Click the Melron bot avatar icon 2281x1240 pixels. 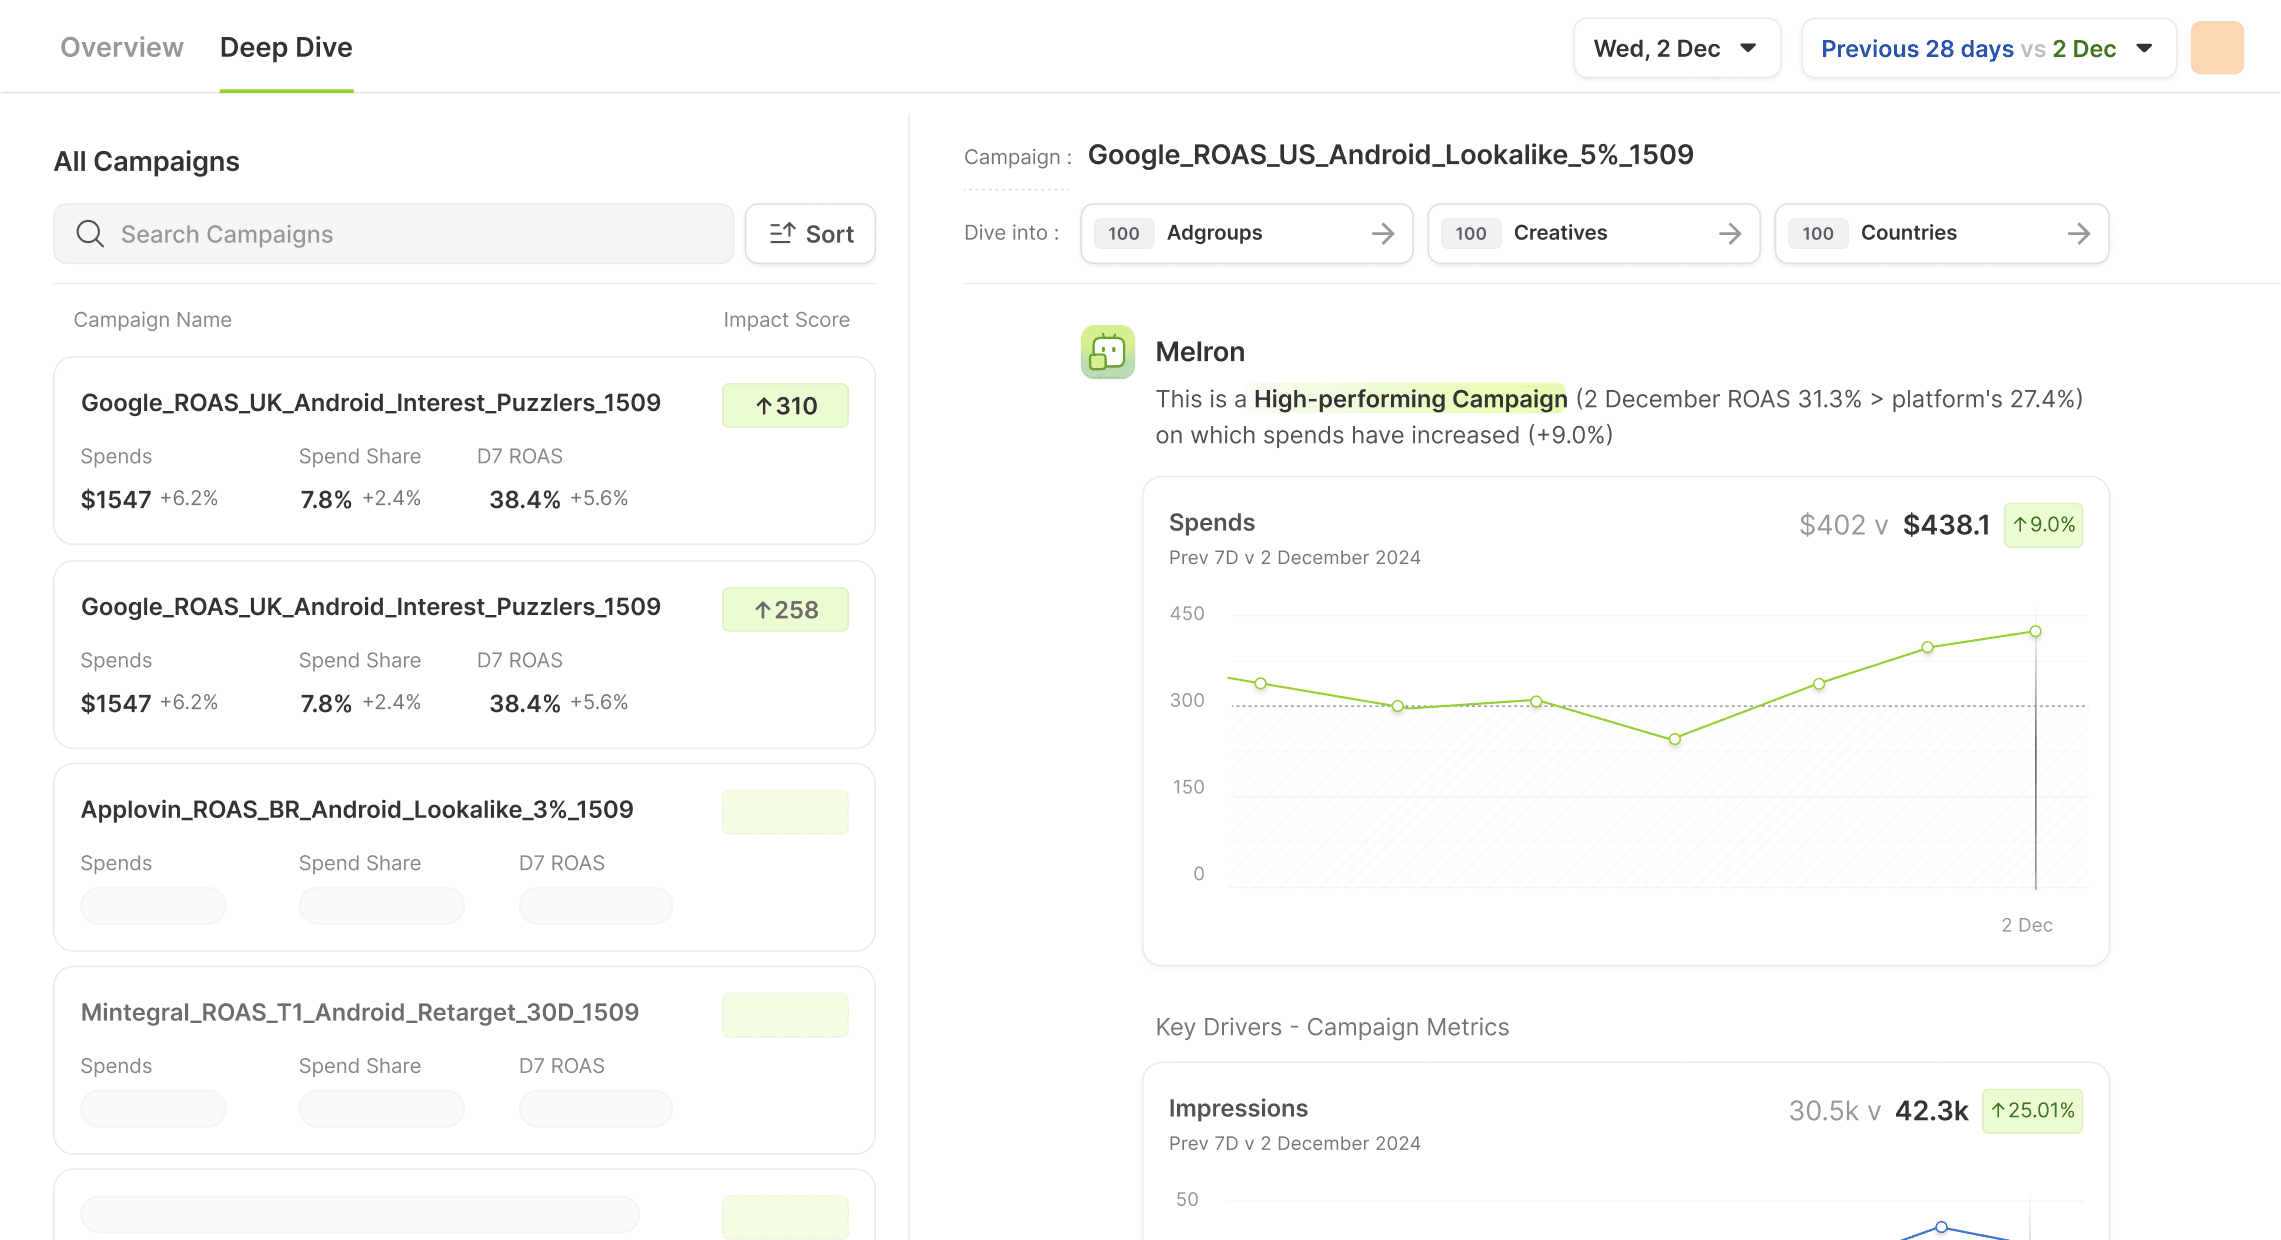(1108, 352)
